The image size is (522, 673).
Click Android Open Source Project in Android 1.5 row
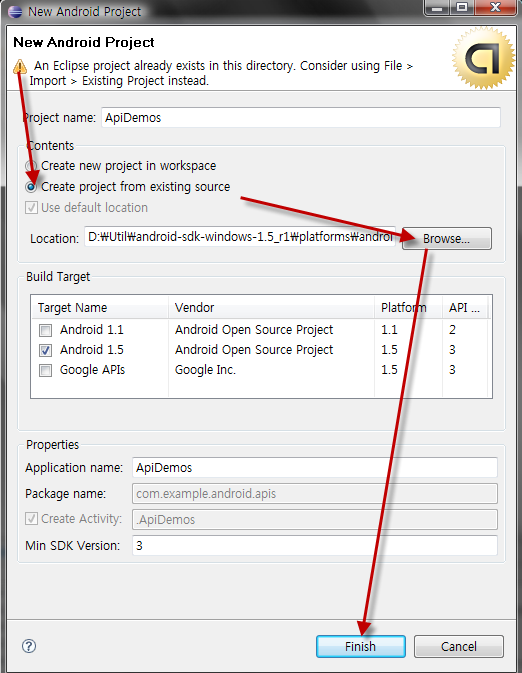tap(254, 350)
